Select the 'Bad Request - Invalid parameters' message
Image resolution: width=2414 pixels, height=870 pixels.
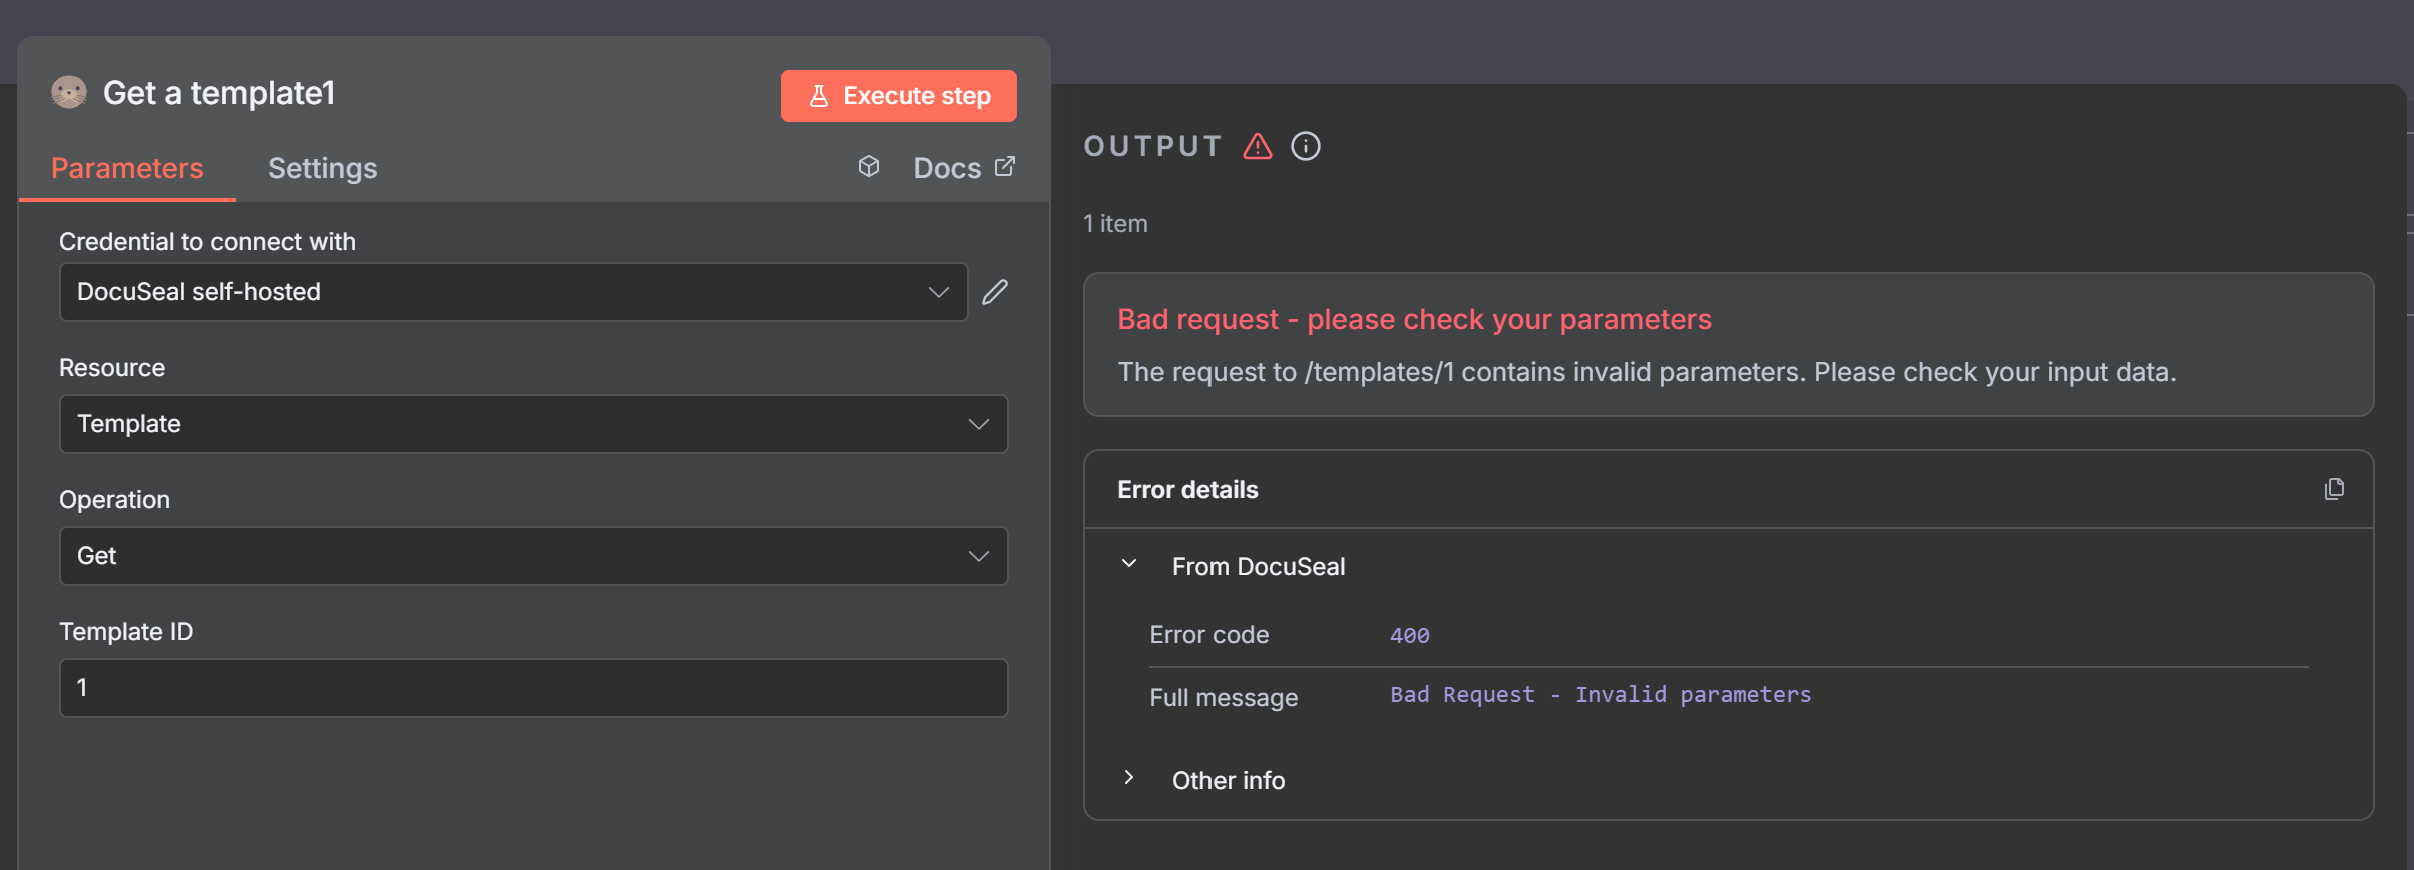pyautogui.click(x=1601, y=695)
